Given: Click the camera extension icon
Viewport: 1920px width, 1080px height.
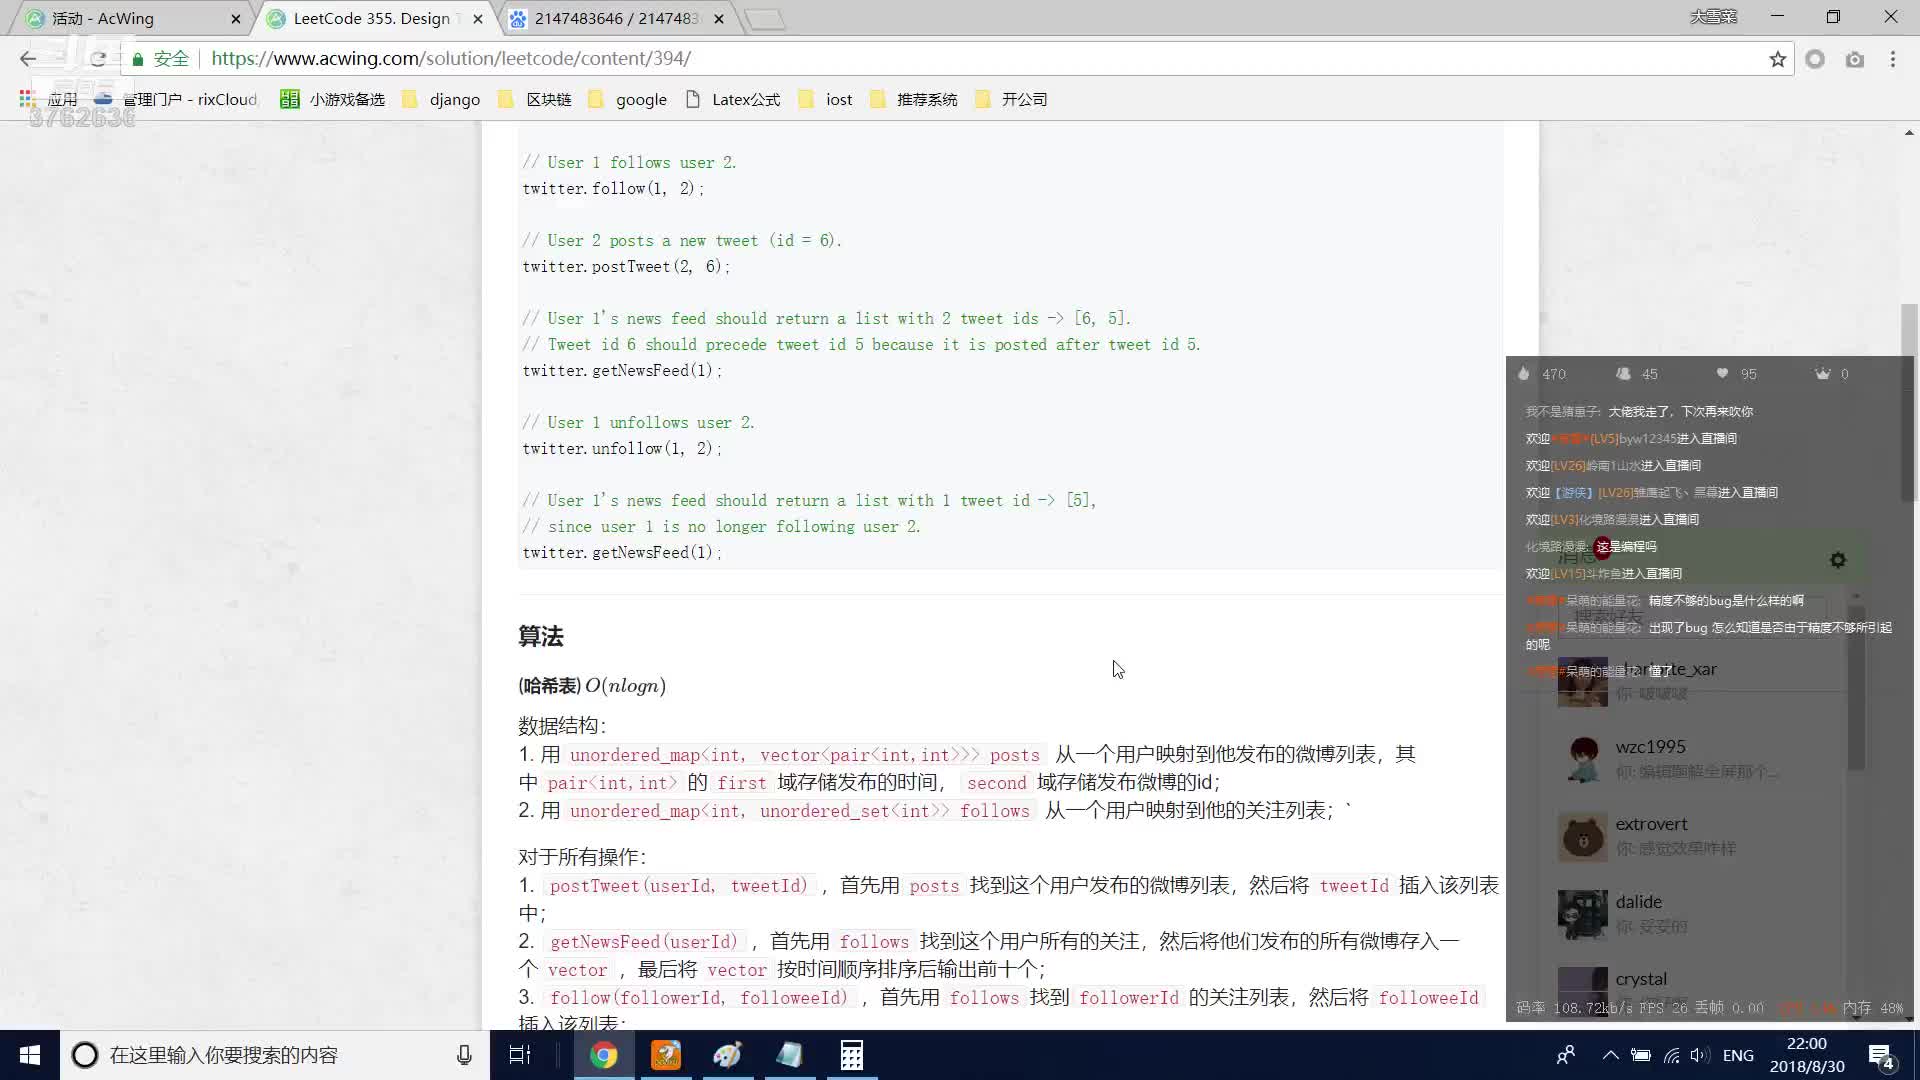Looking at the screenshot, I should 1854,59.
